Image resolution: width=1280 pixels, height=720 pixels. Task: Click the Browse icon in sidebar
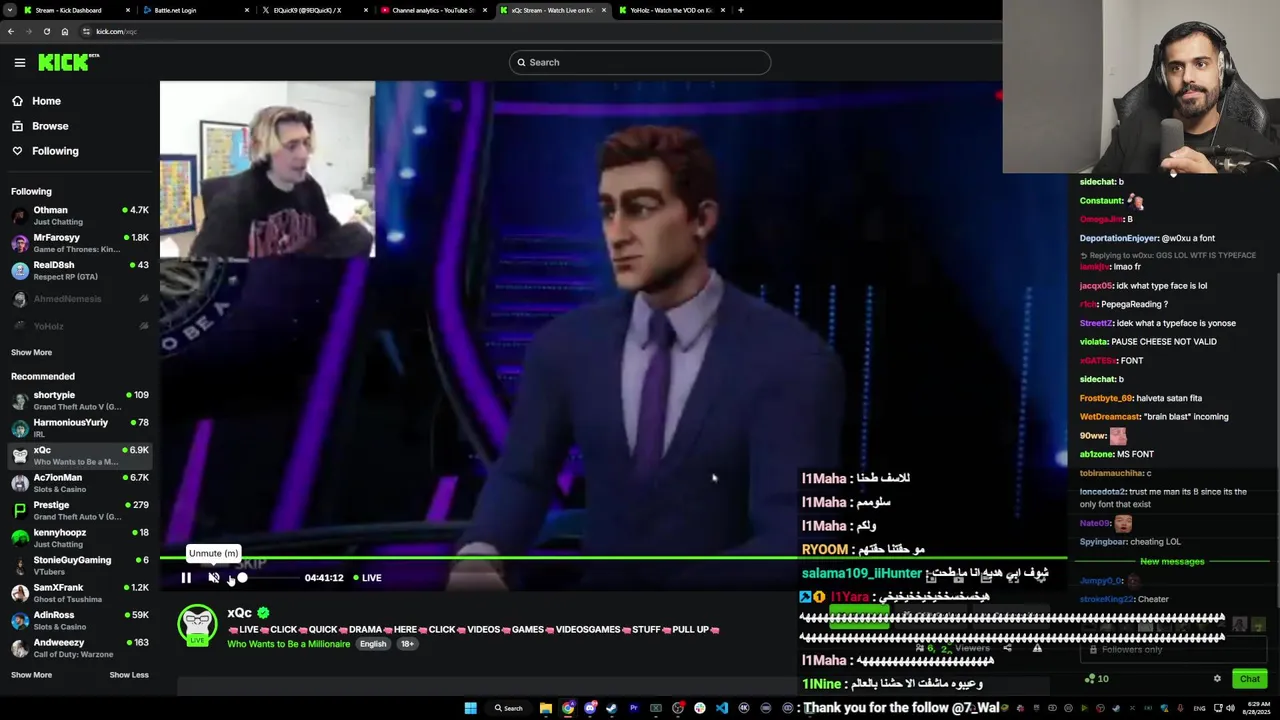pos(17,126)
